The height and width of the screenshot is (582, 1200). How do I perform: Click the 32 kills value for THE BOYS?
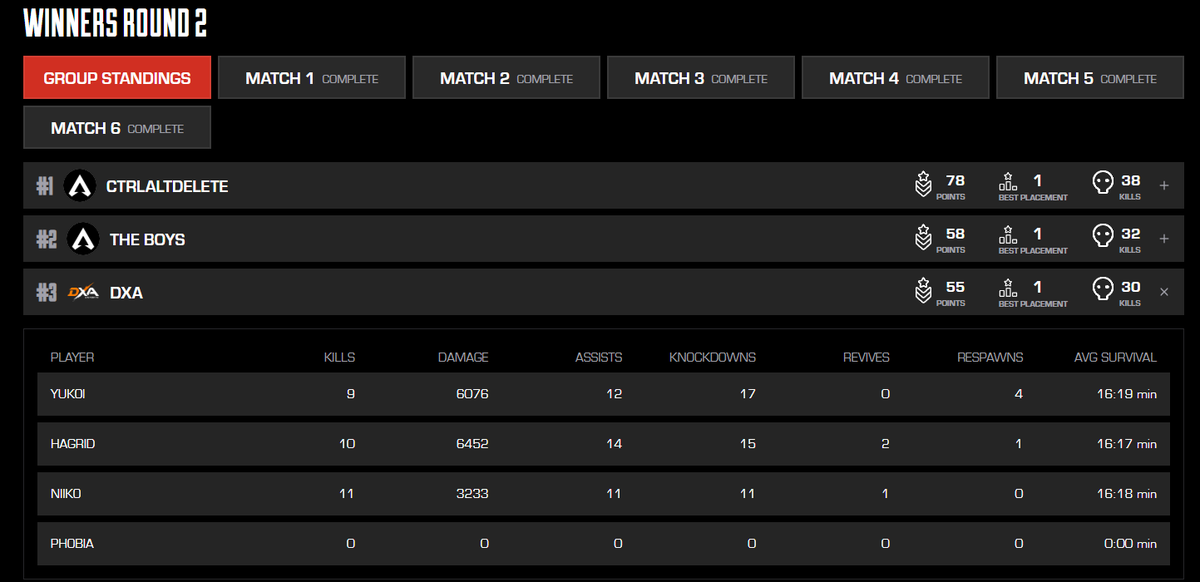pyautogui.click(x=1131, y=234)
